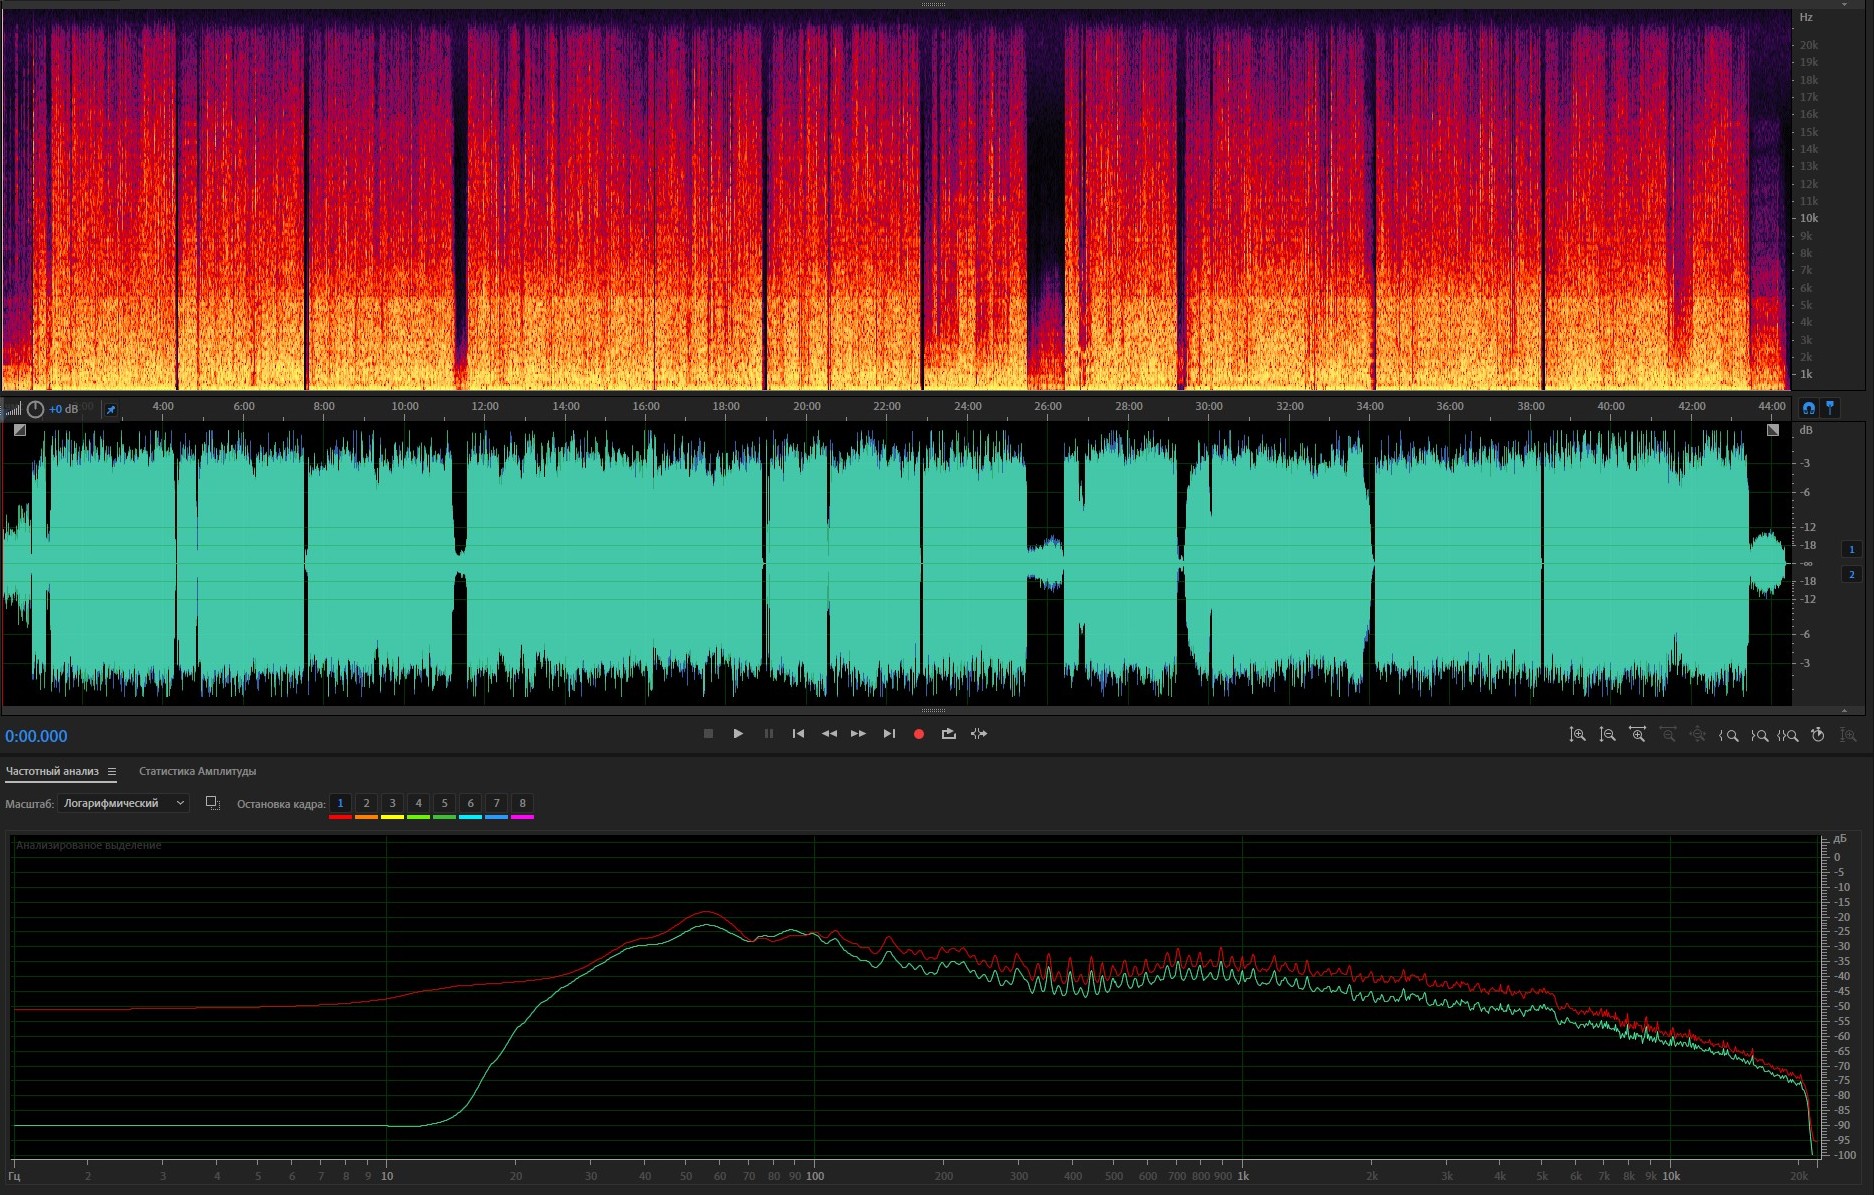1874x1195 pixels.
Task: Pause playback with the Pause button
Action: pyautogui.click(x=769, y=734)
